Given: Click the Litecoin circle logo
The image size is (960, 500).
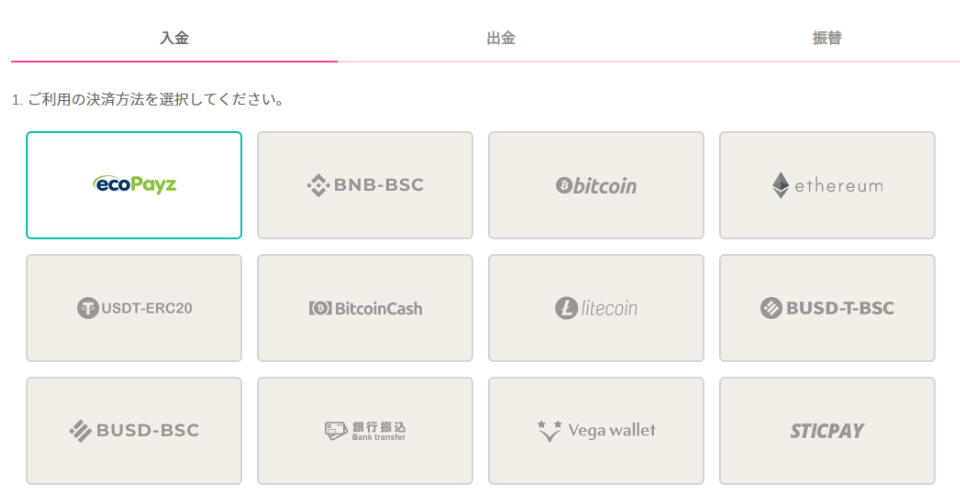Looking at the screenshot, I should point(566,308).
